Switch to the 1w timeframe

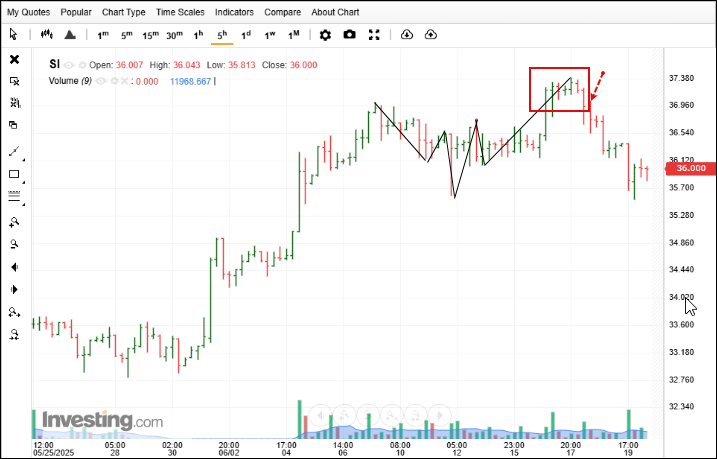click(270, 35)
